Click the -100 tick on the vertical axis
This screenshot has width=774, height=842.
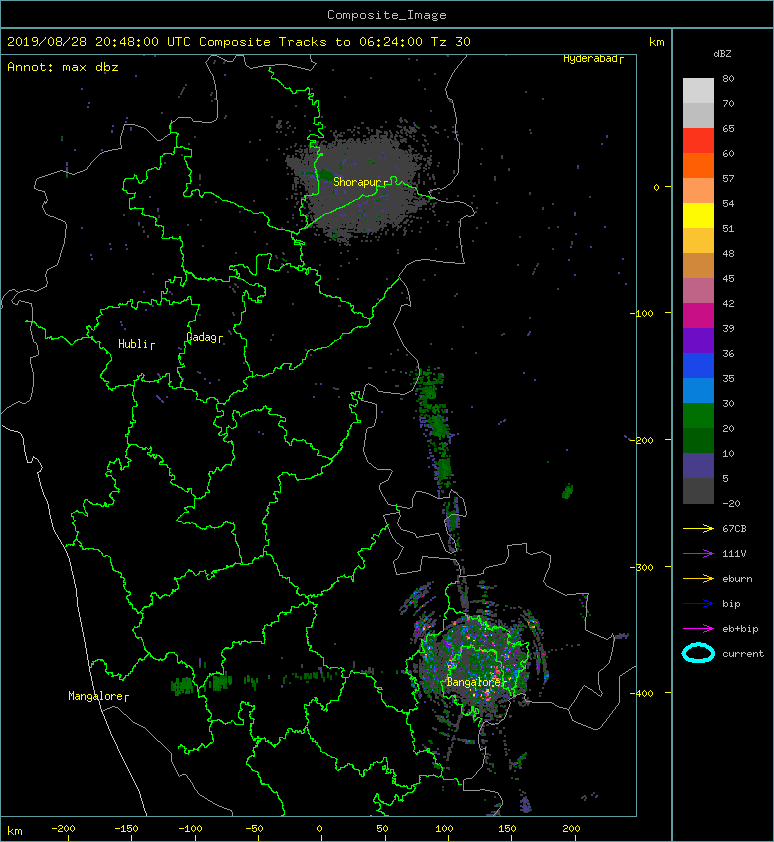point(642,314)
